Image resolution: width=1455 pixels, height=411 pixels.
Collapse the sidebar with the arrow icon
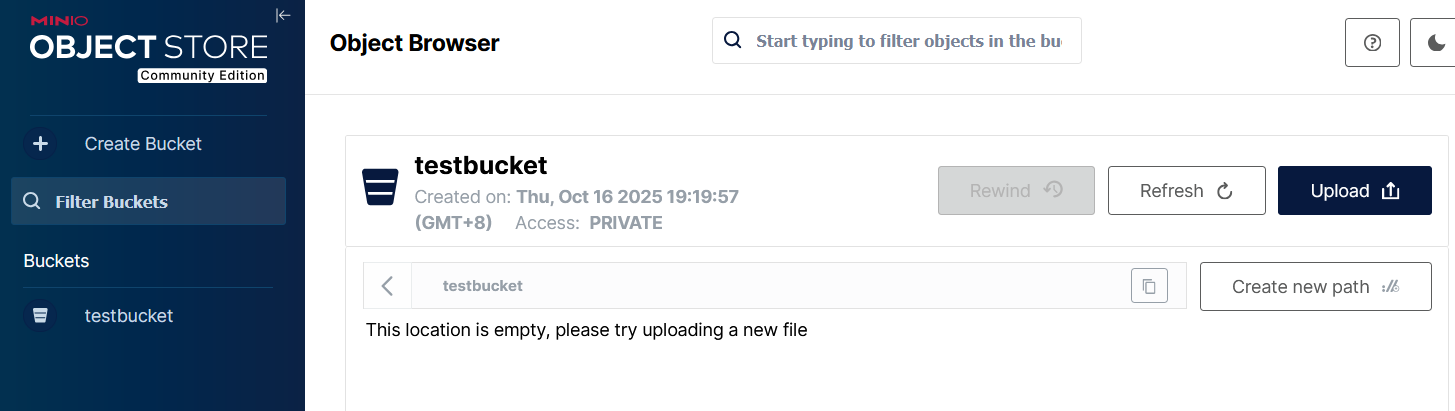(x=283, y=15)
